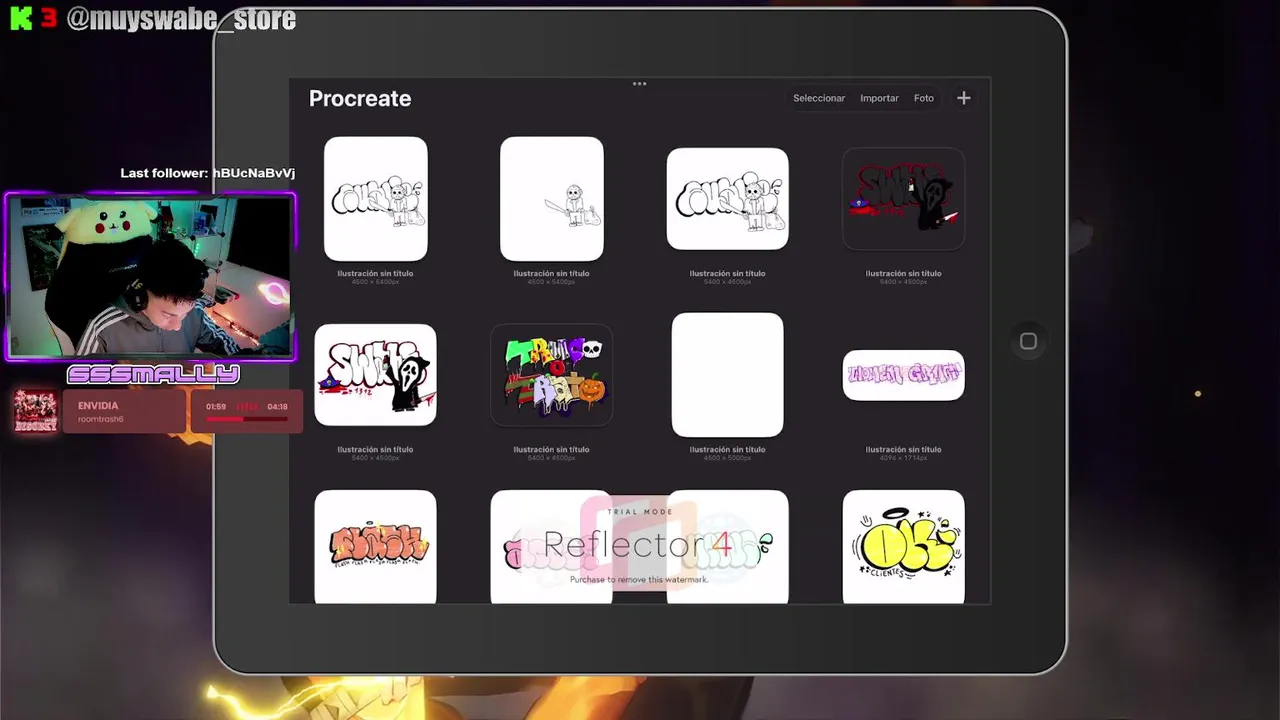Click the SSSMALLY name banner

[x=153, y=375]
